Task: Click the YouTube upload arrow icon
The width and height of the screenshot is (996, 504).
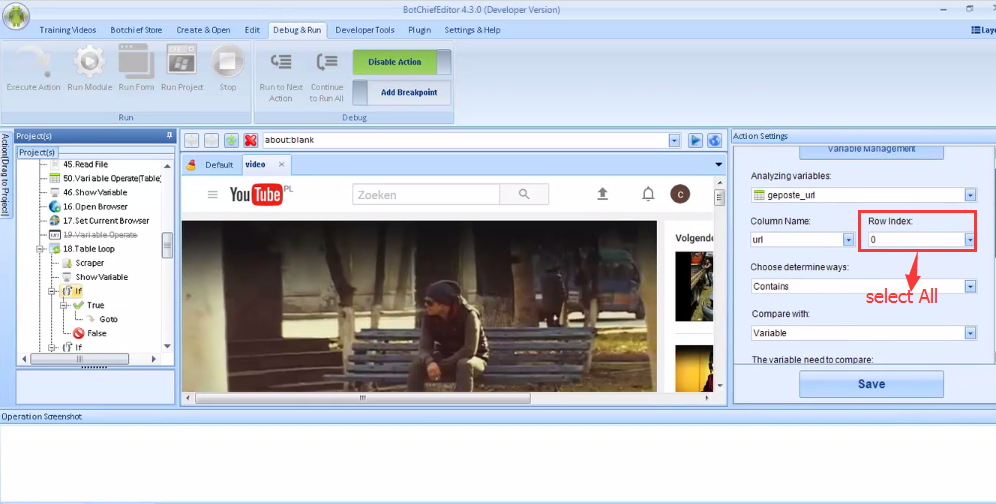Action: pyautogui.click(x=602, y=194)
